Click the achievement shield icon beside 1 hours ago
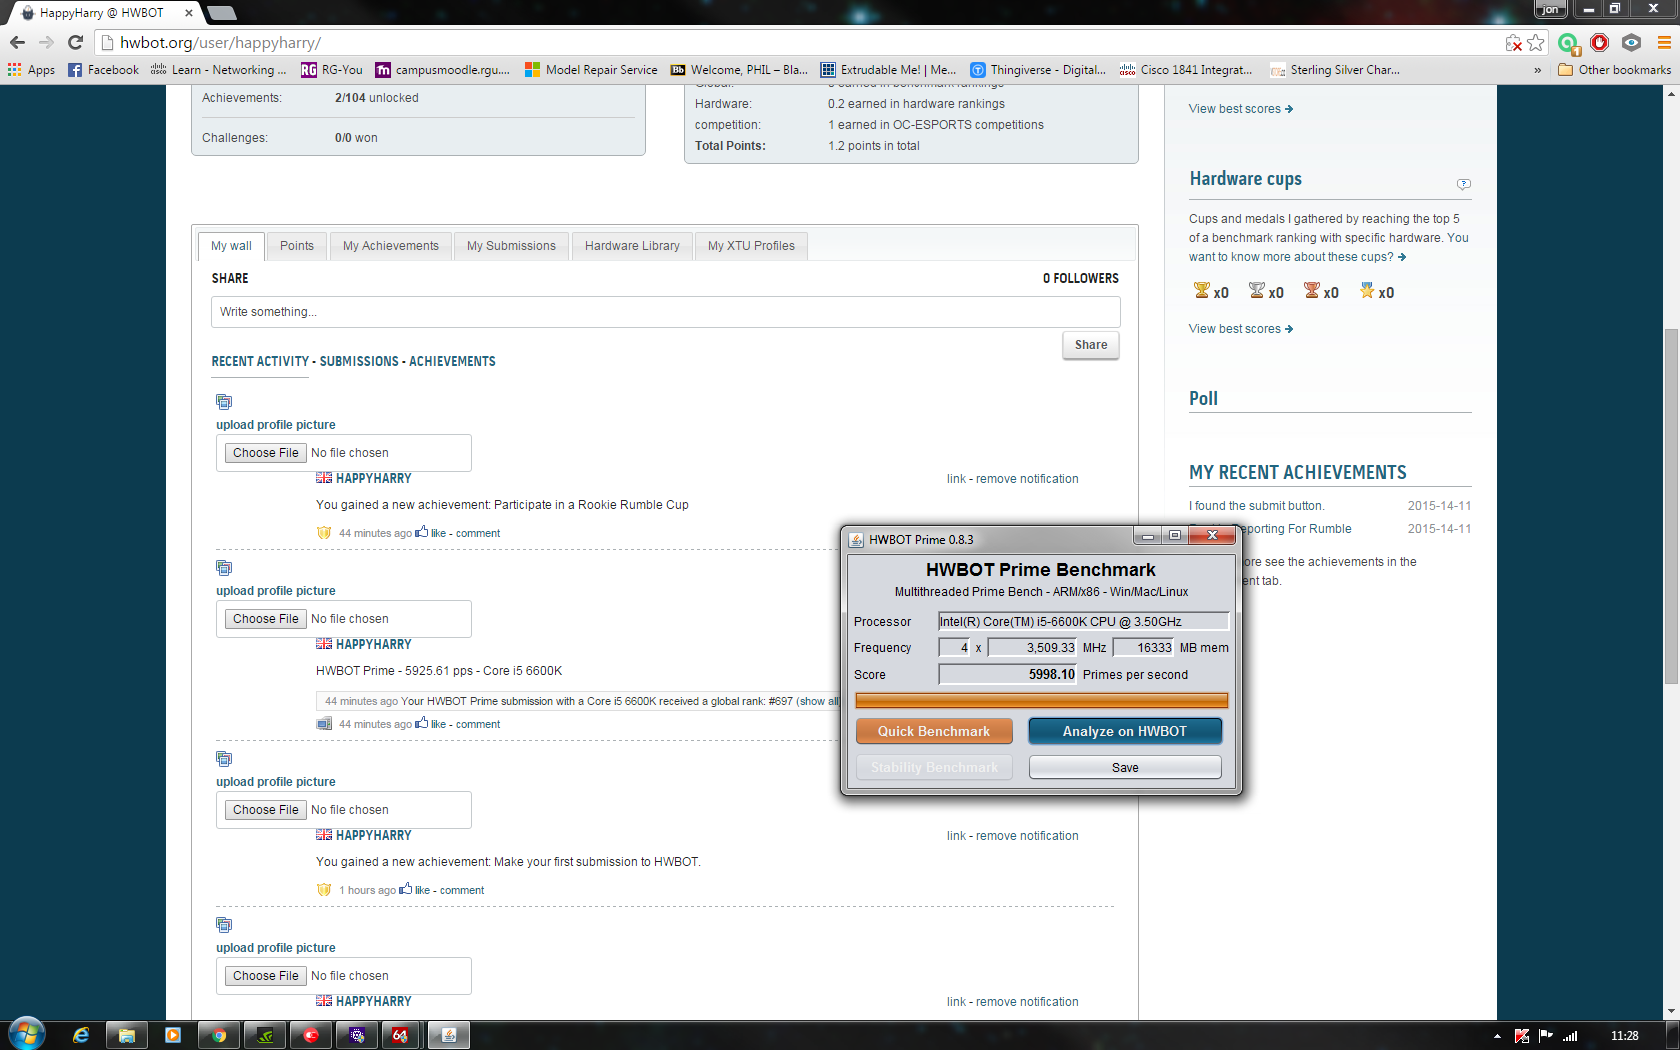Viewport: 1680px width, 1050px height. [324, 890]
